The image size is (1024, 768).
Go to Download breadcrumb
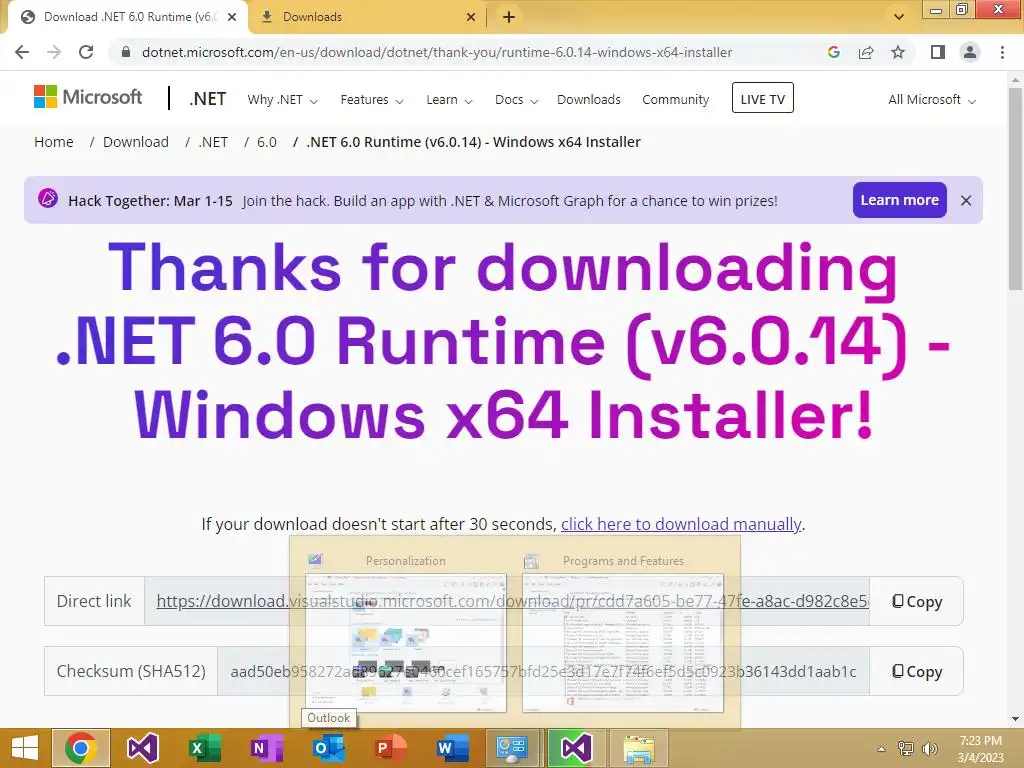point(136,142)
